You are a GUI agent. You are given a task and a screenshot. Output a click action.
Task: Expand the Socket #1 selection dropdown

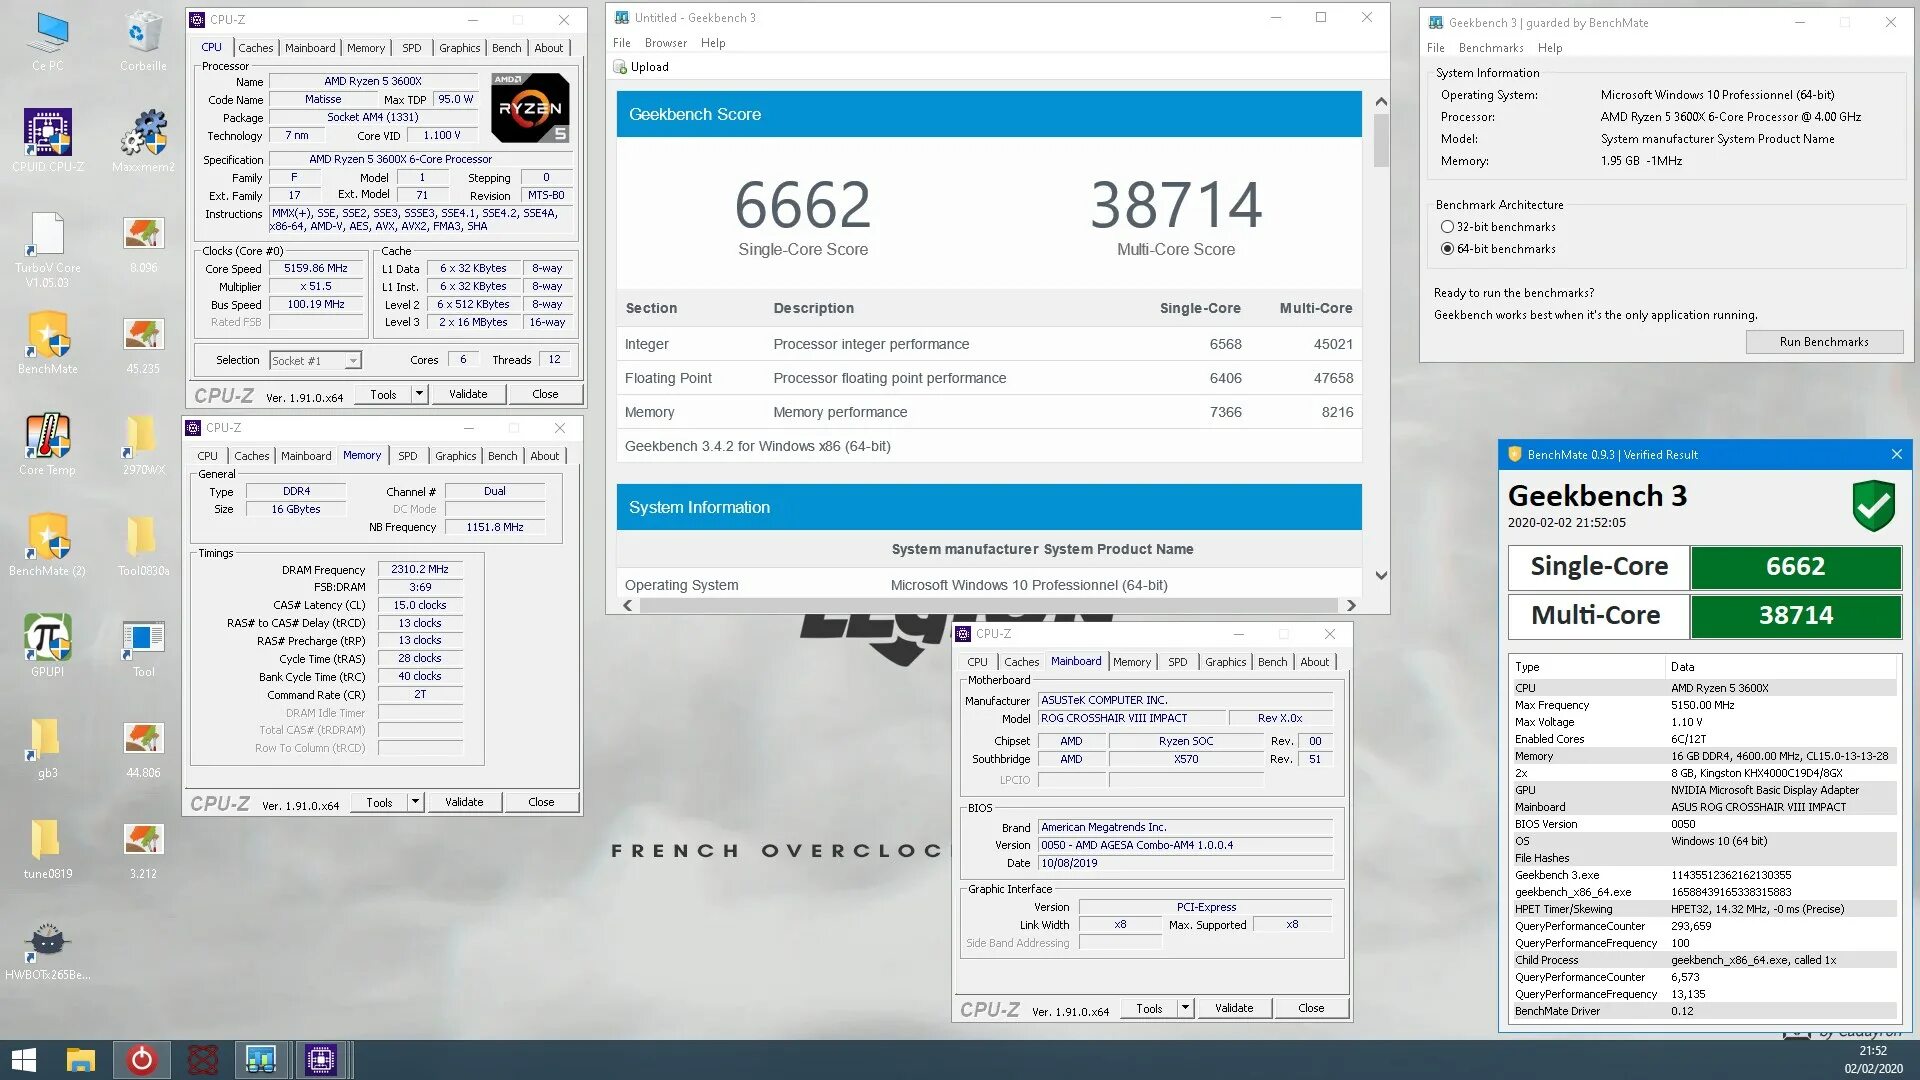click(353, 360)
